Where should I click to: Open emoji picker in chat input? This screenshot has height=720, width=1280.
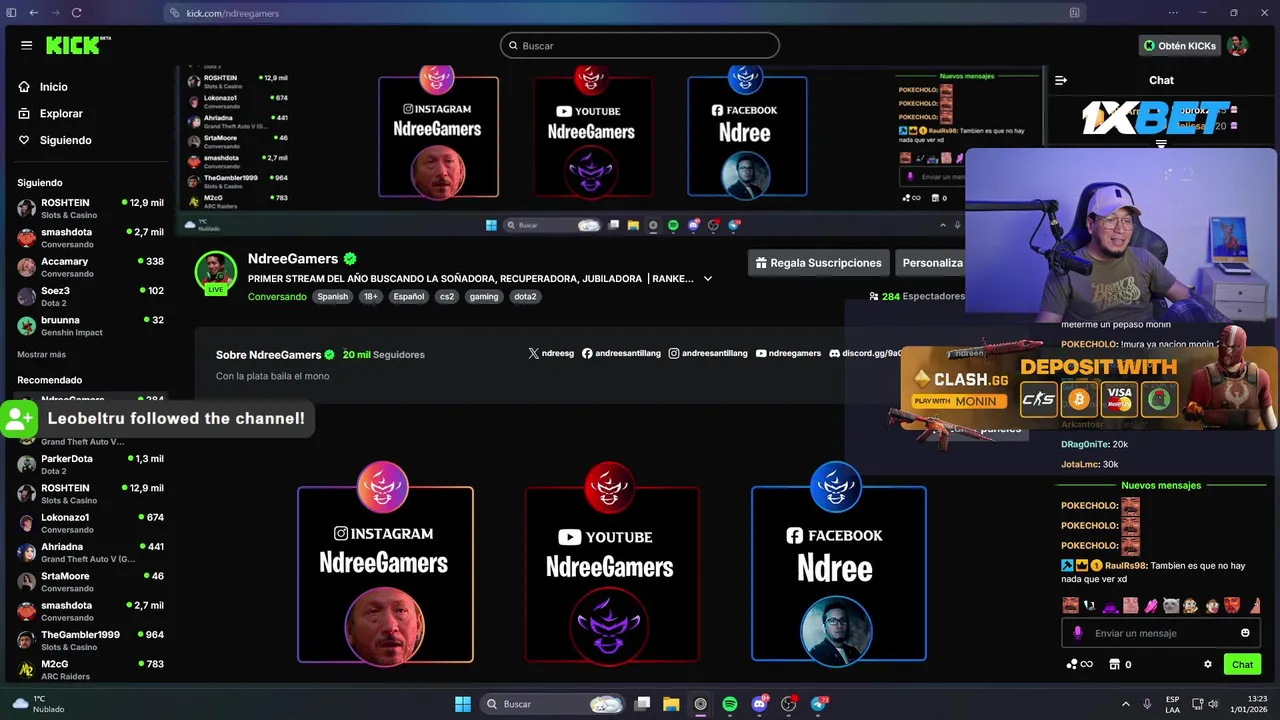click(1245, 633)
